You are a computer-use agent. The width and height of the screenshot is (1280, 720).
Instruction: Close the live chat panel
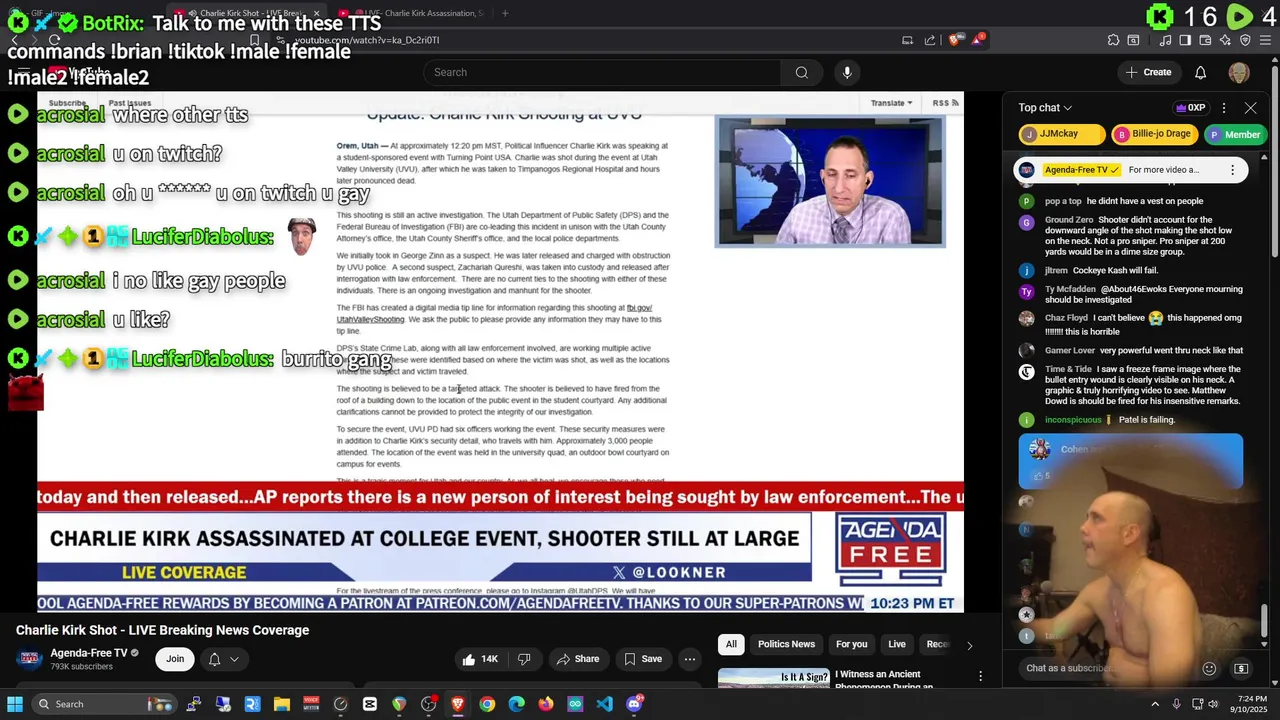[1251, 107]
